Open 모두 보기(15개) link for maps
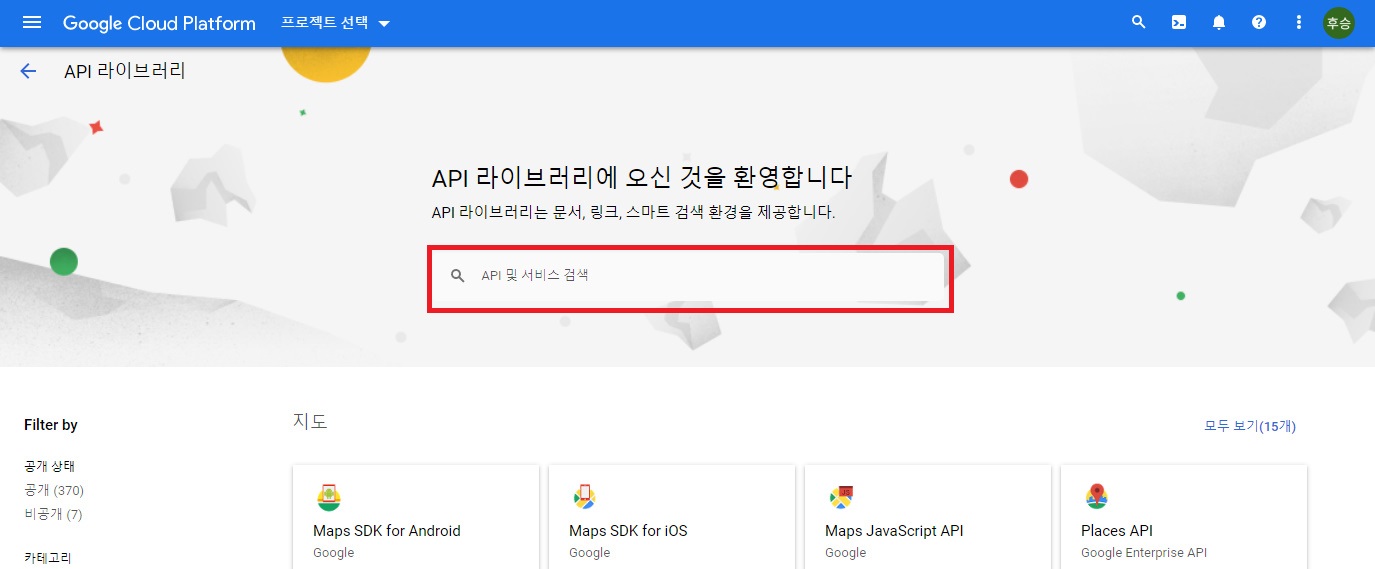This screenshot has height=569, width=1375. point(1250,426)
